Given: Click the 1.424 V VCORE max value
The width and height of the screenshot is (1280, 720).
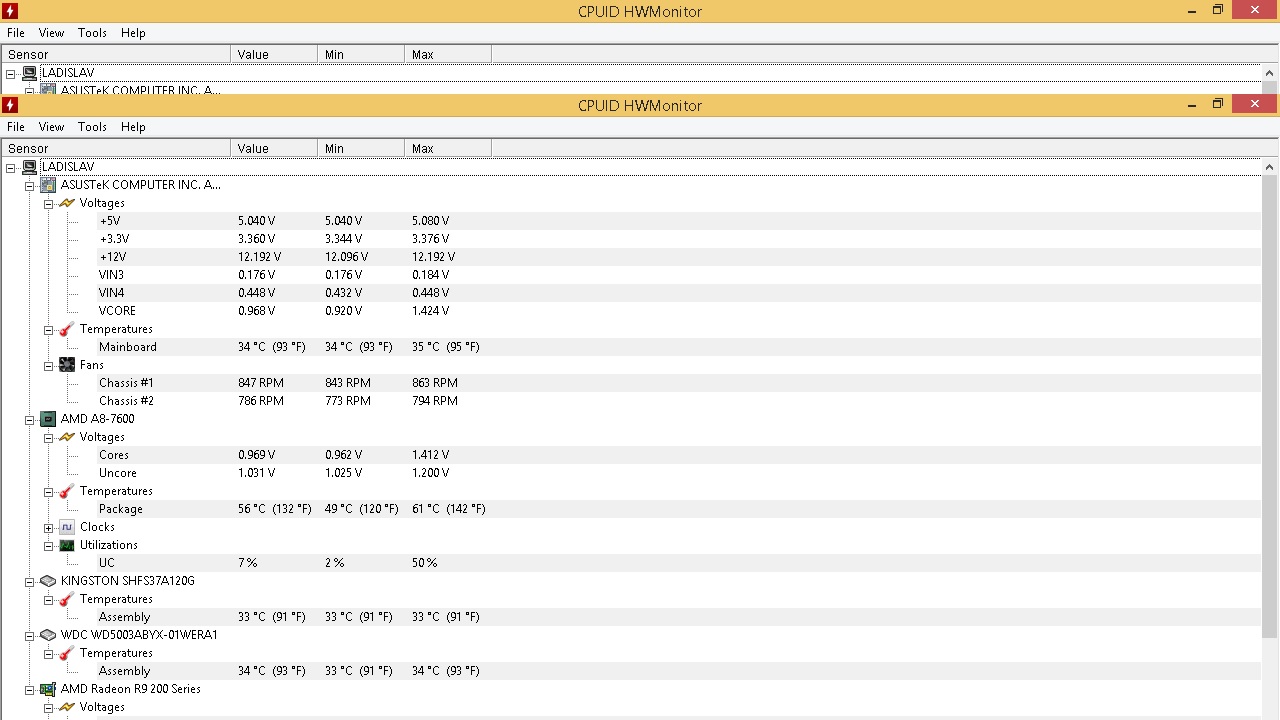Looking at the screenshot, I should (431, 311).
